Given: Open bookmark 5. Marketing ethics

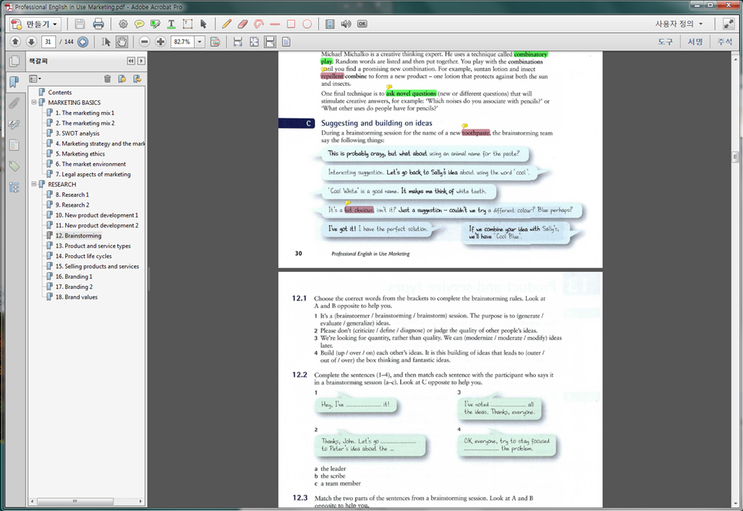Looking at the screenshot, I should [80, 154].
